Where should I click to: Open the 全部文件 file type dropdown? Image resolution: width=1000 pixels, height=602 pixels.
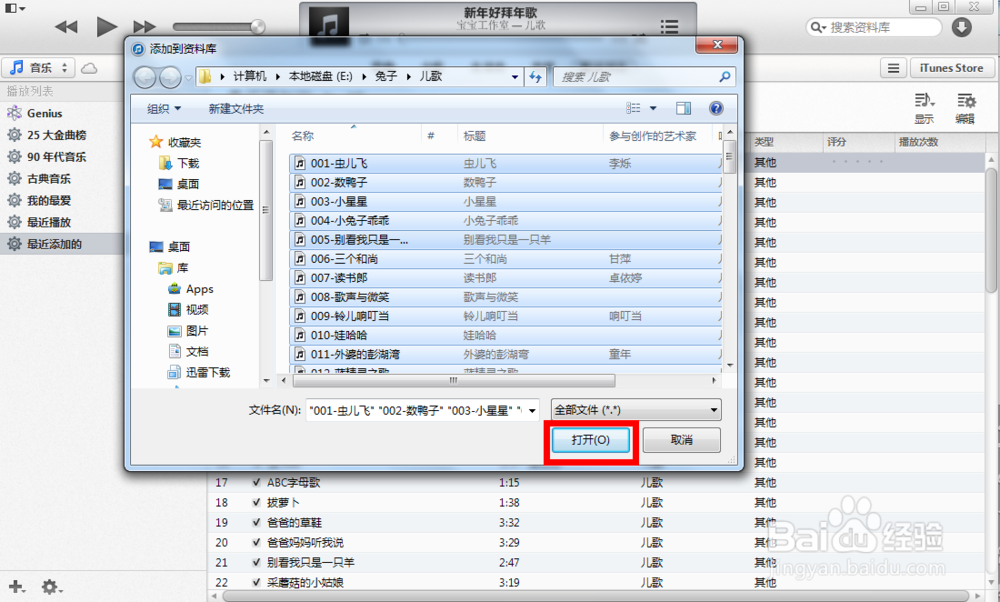point(636,409)
